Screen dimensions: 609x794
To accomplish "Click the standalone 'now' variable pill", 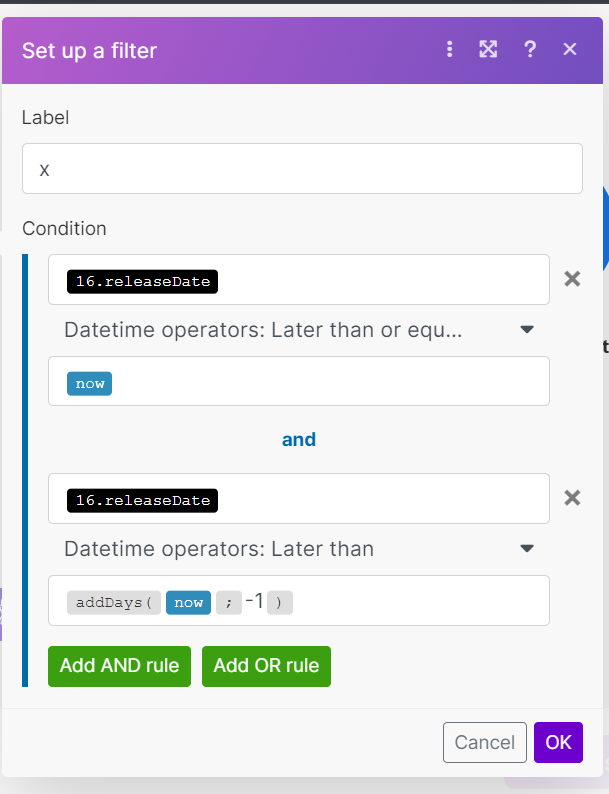I will coord(89,383).
